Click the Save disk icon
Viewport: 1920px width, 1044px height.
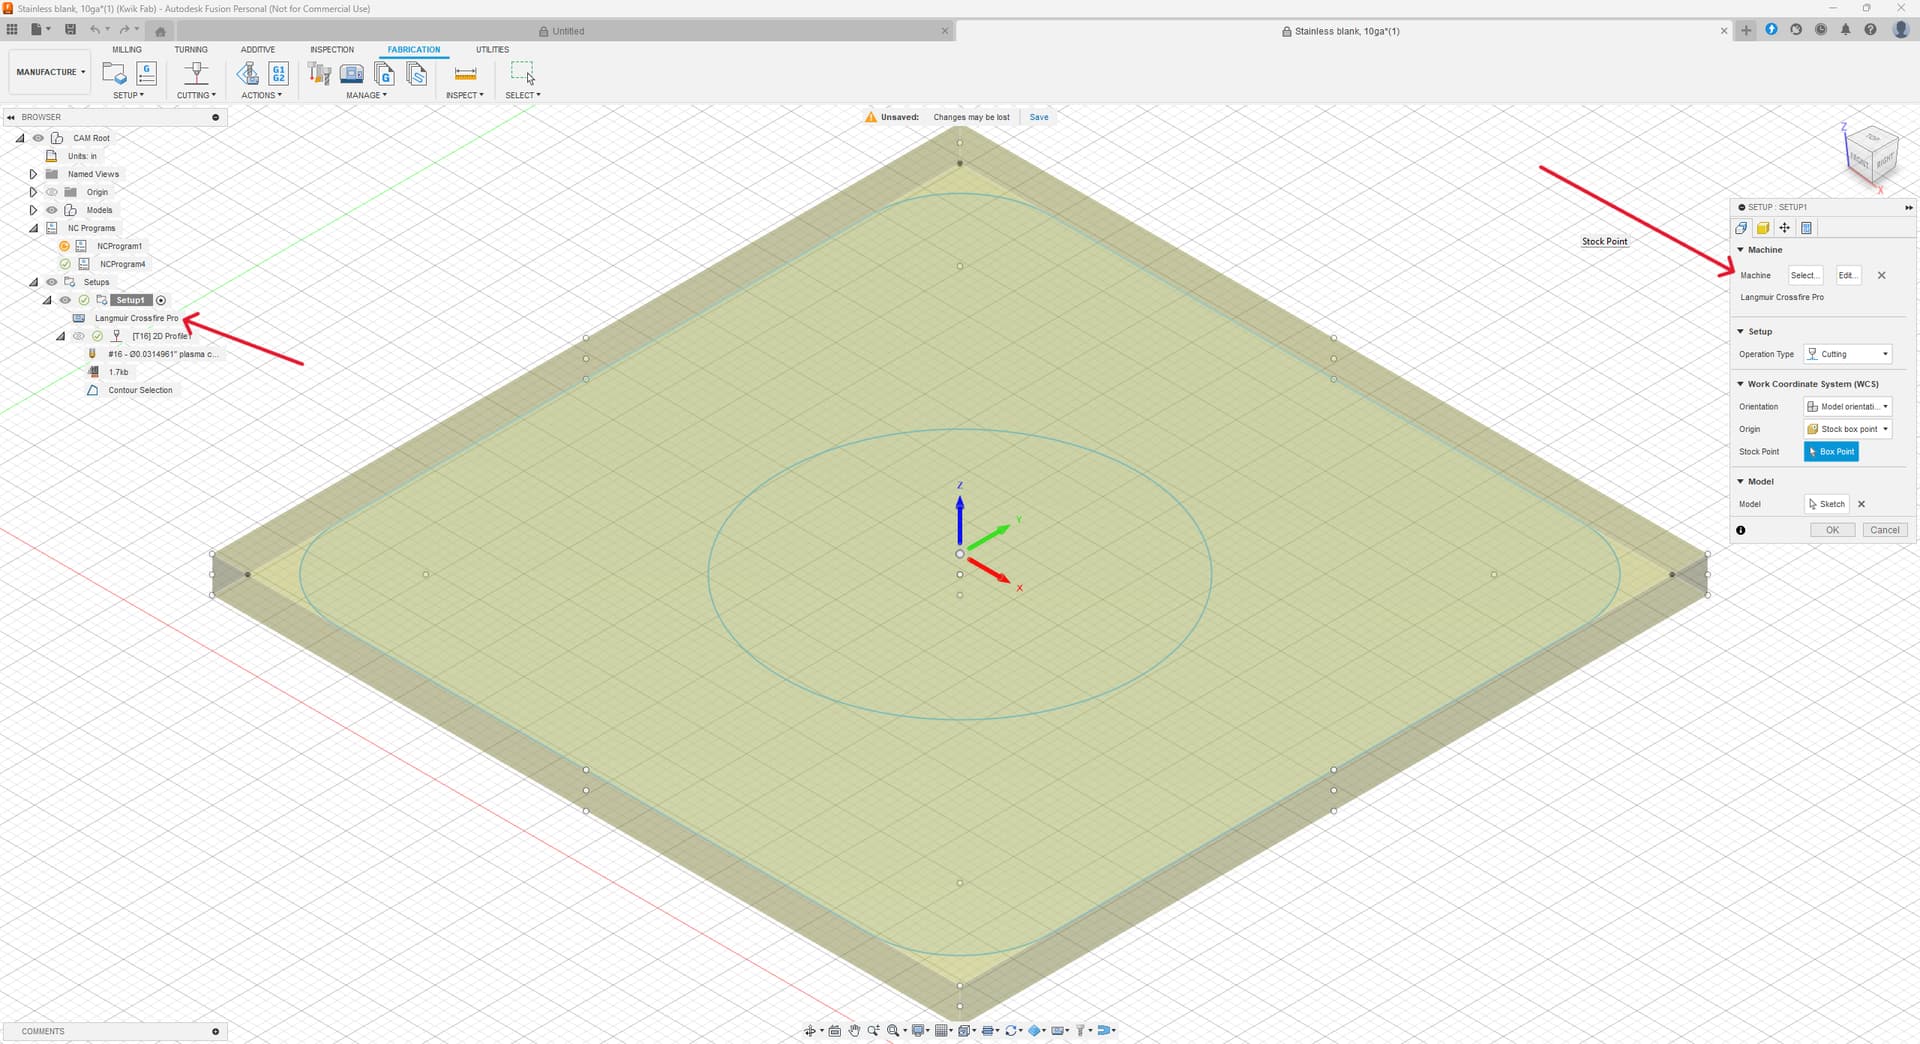click(x=70, y=30)
